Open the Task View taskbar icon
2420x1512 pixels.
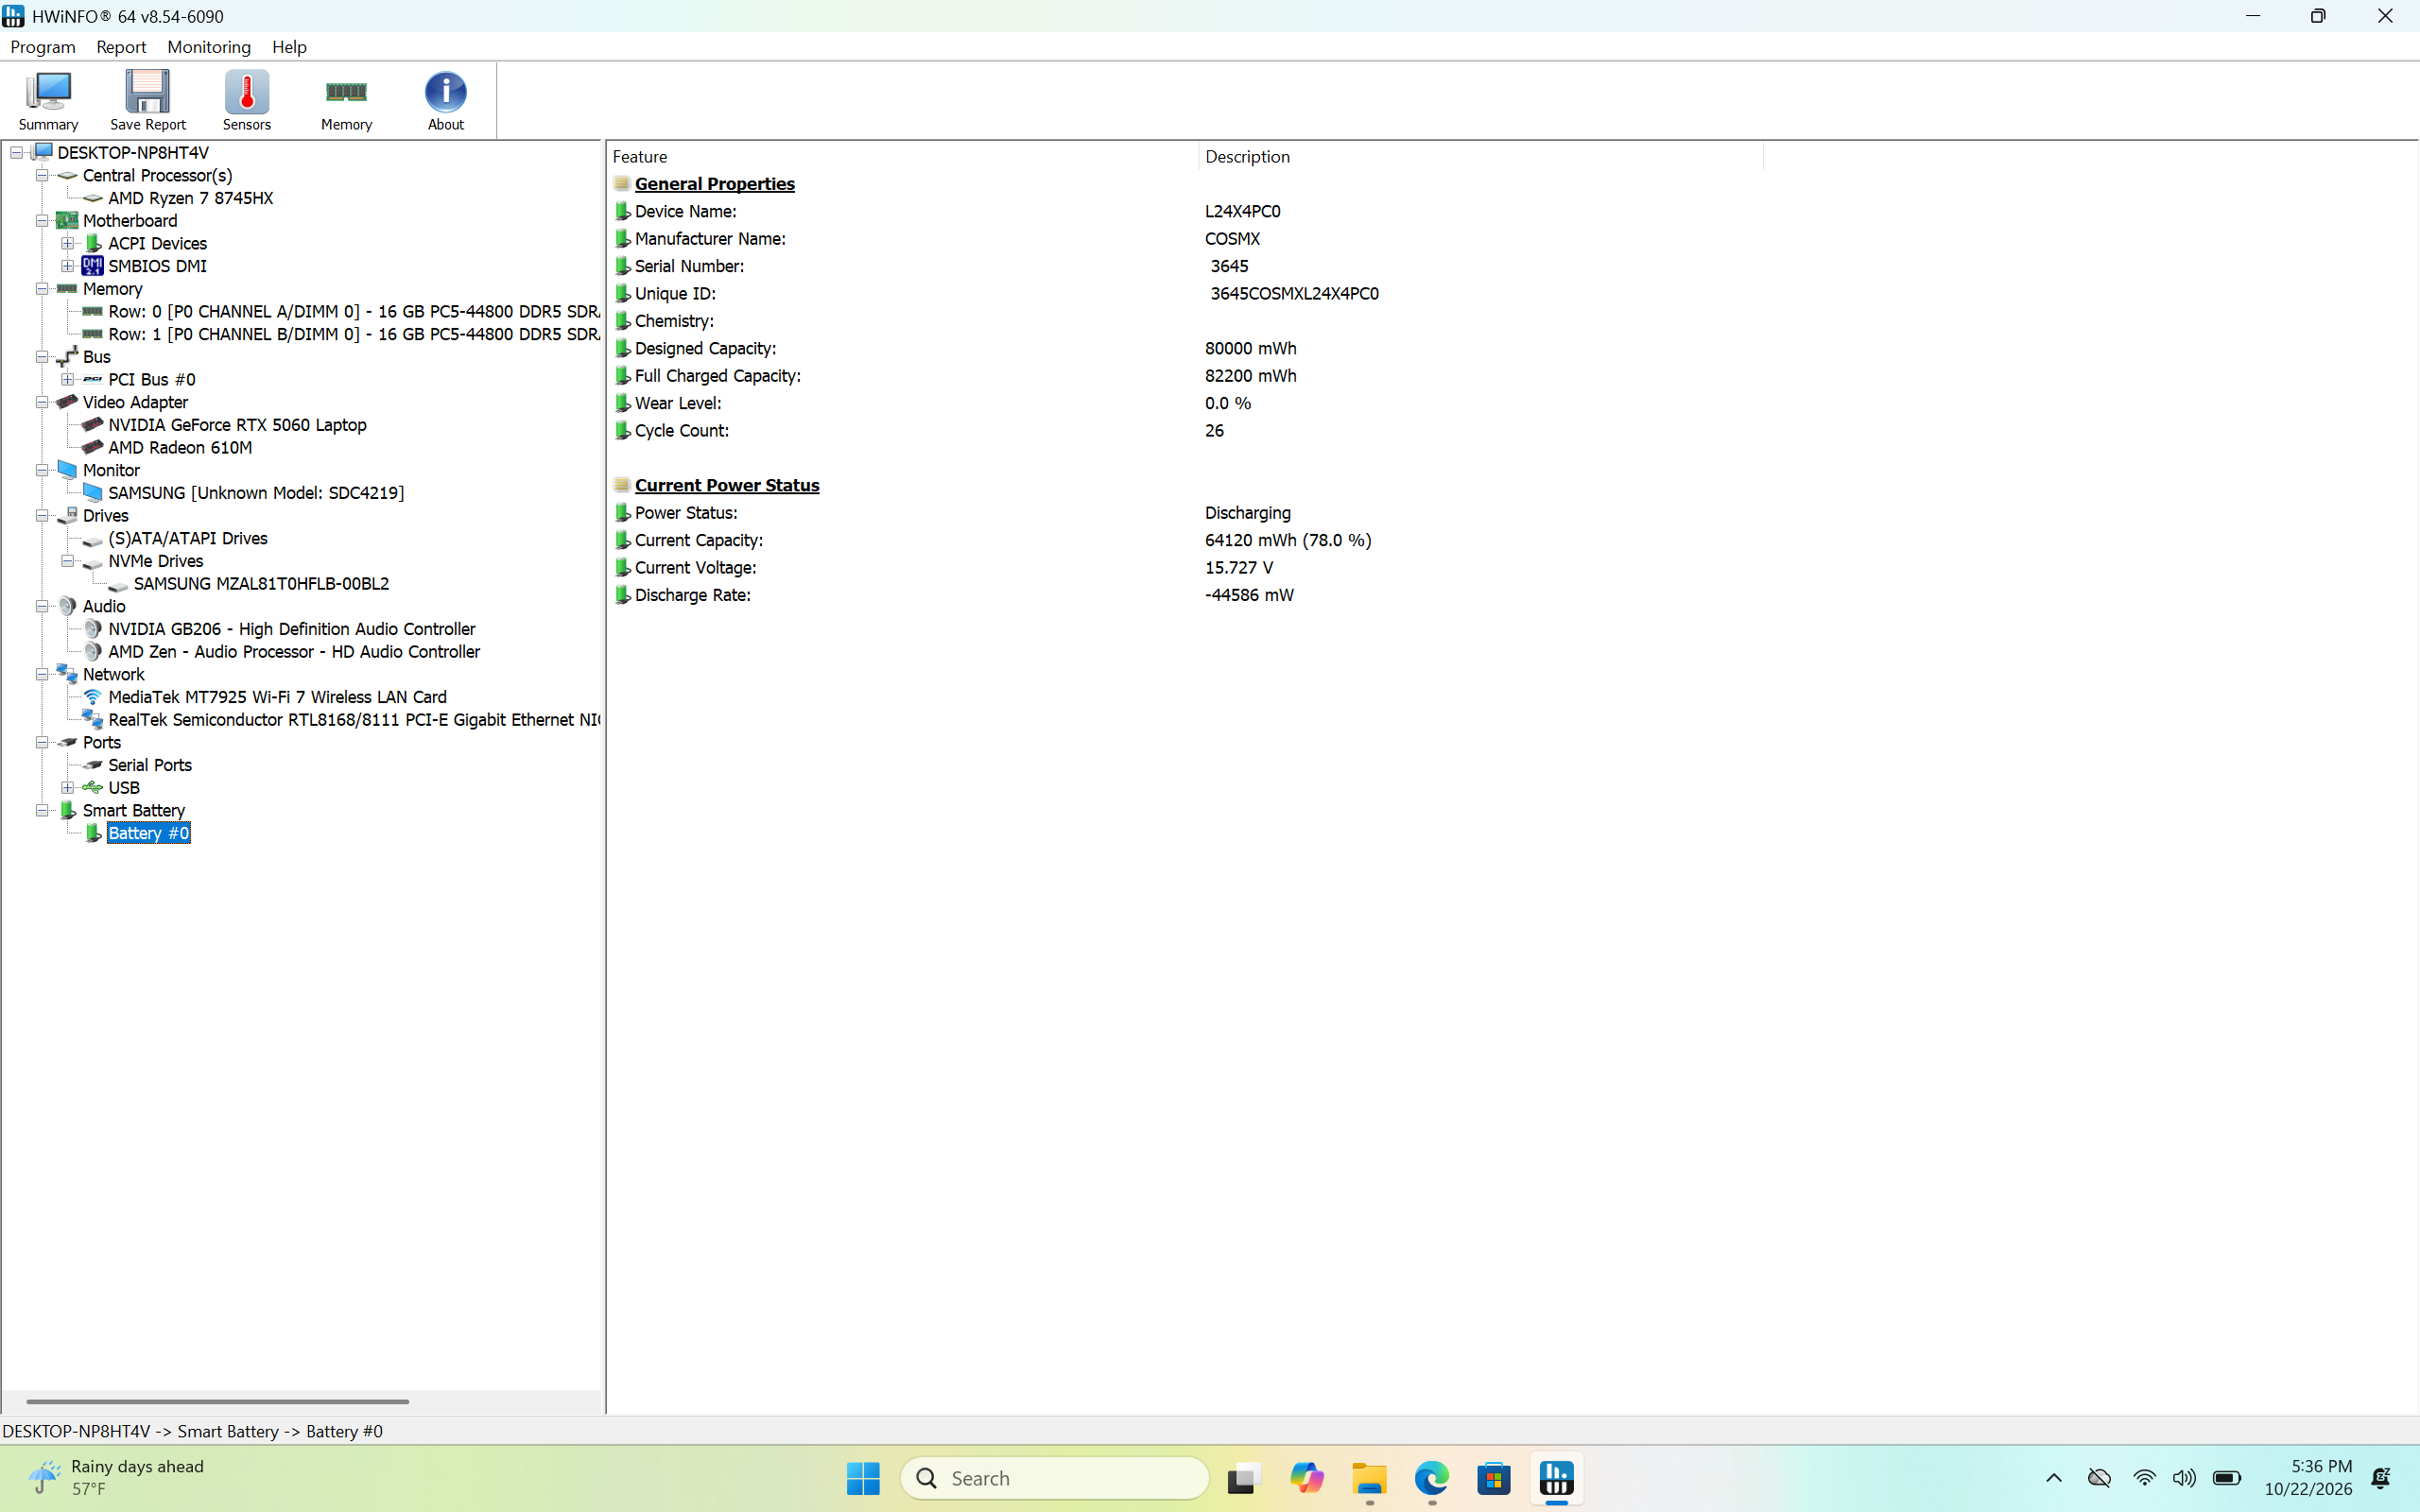(1243, 1478)
